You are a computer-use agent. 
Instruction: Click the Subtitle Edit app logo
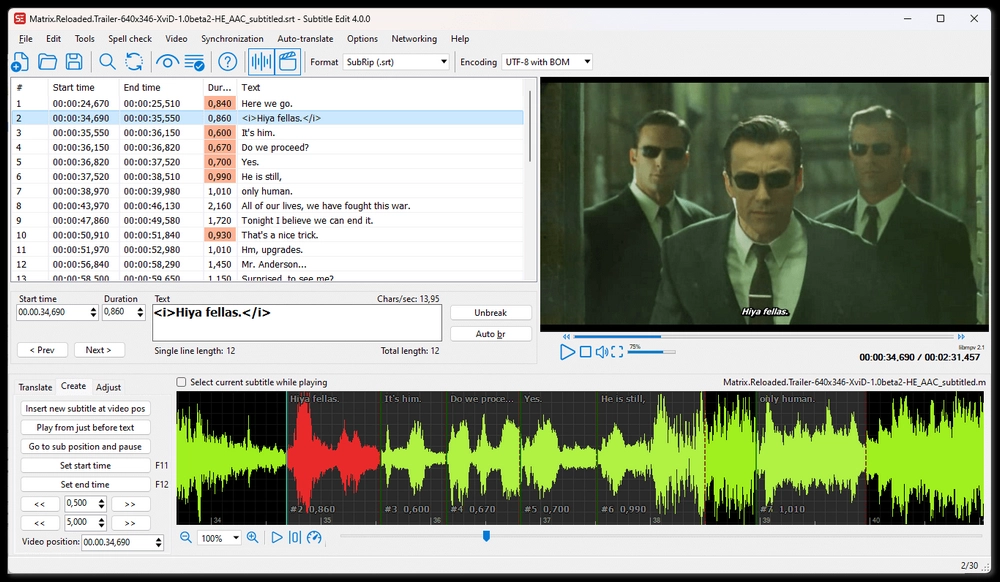click(x=20, y=18)
